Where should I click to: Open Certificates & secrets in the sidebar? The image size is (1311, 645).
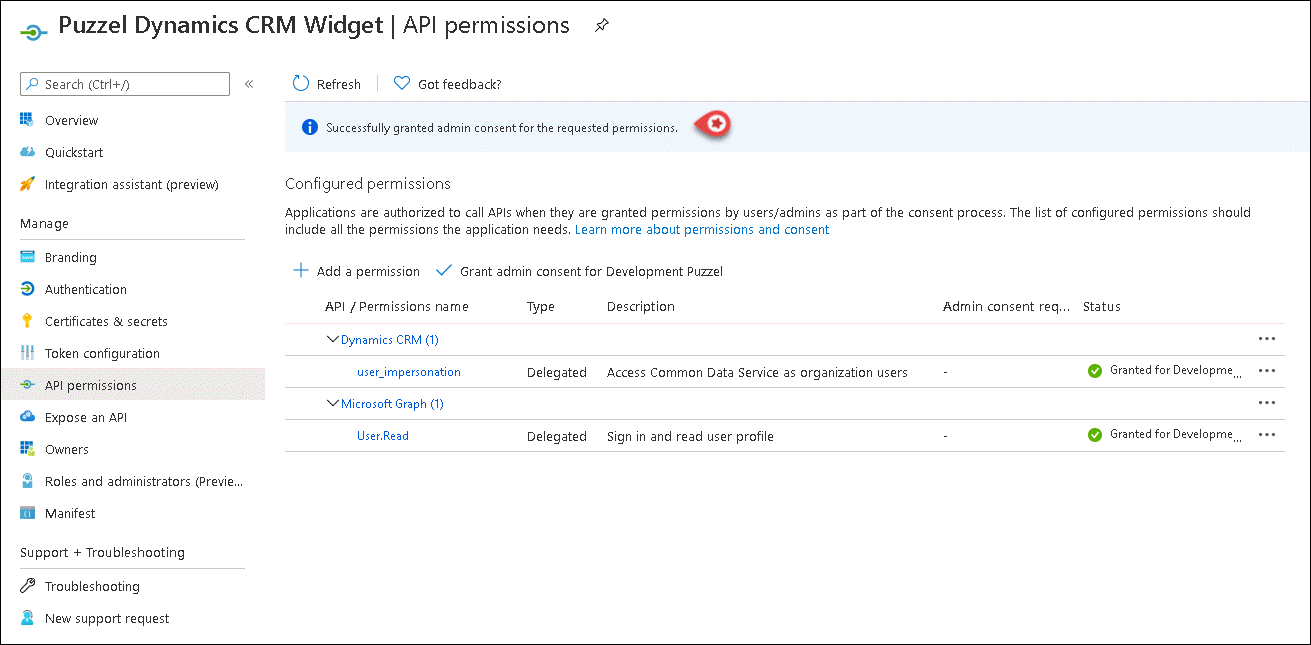[x=106, y=321]
